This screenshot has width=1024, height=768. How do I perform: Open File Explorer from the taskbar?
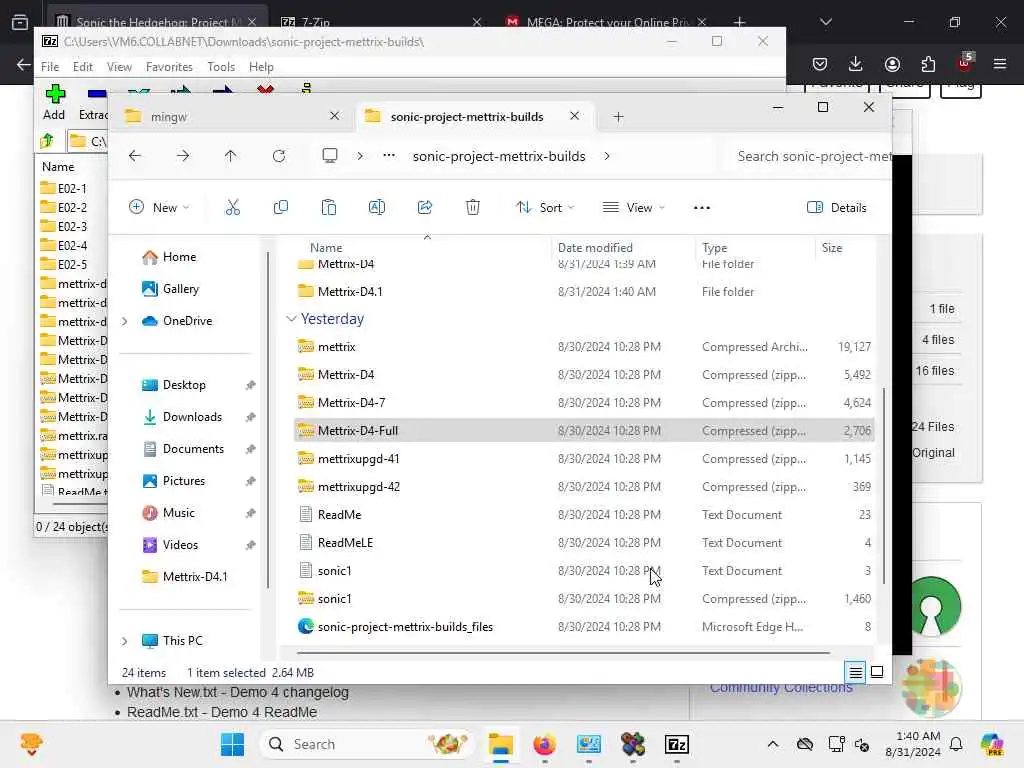click(501, 744)
